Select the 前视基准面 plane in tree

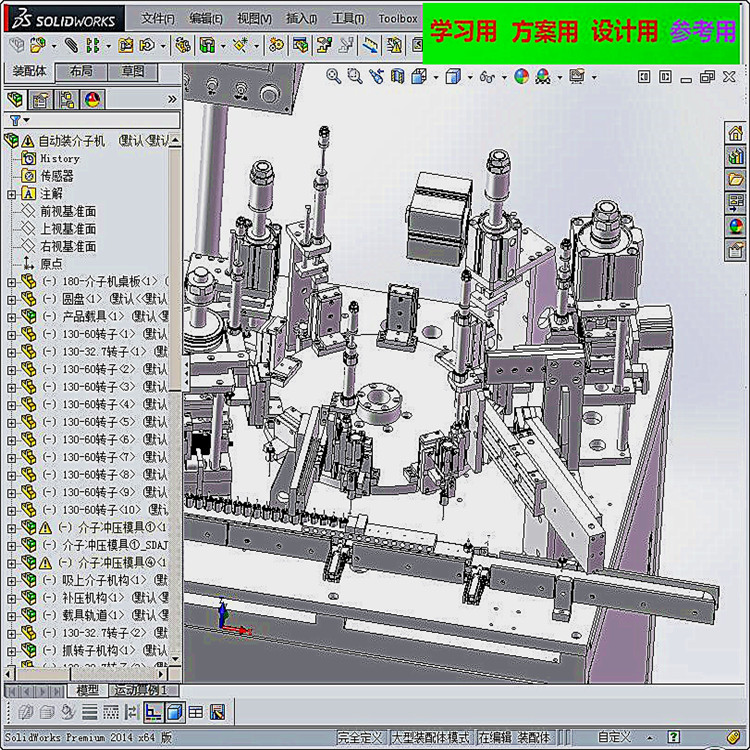67,211
